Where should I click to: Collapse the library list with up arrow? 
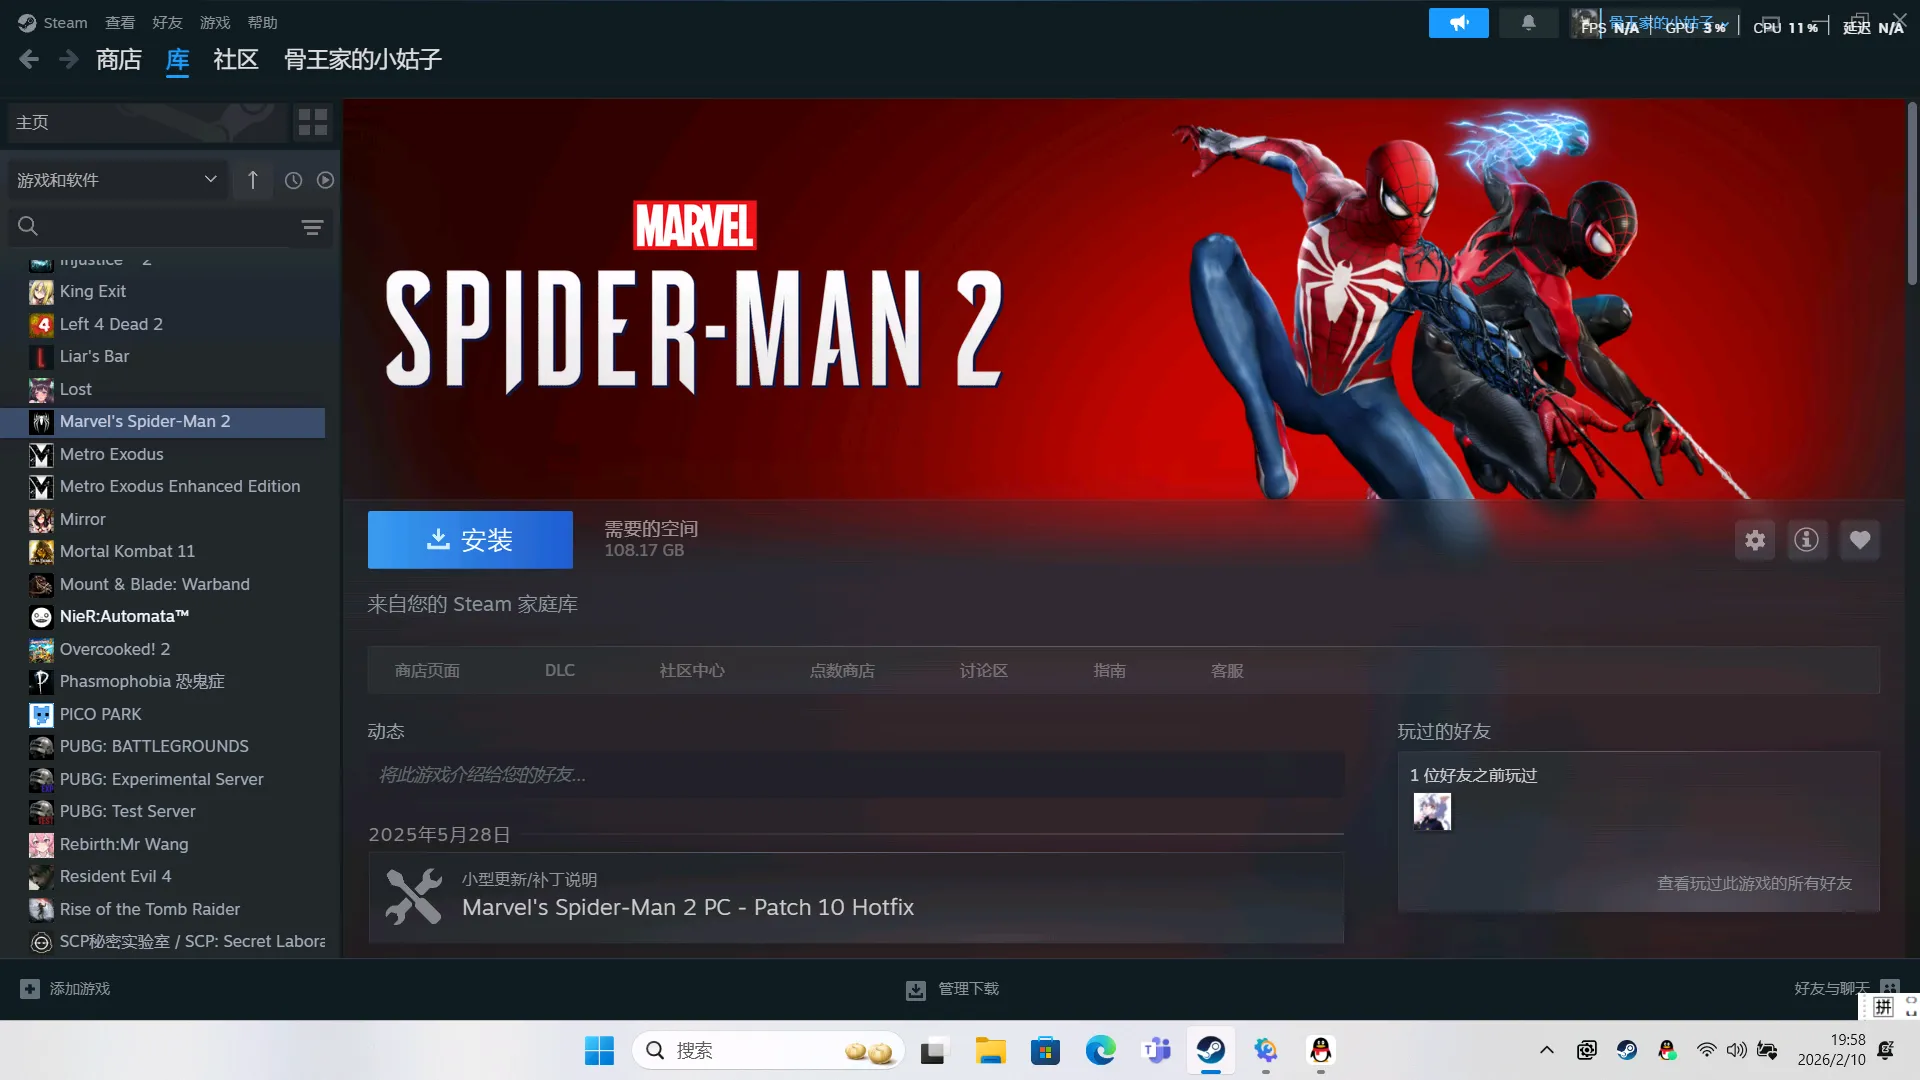[x=253, y=180]
